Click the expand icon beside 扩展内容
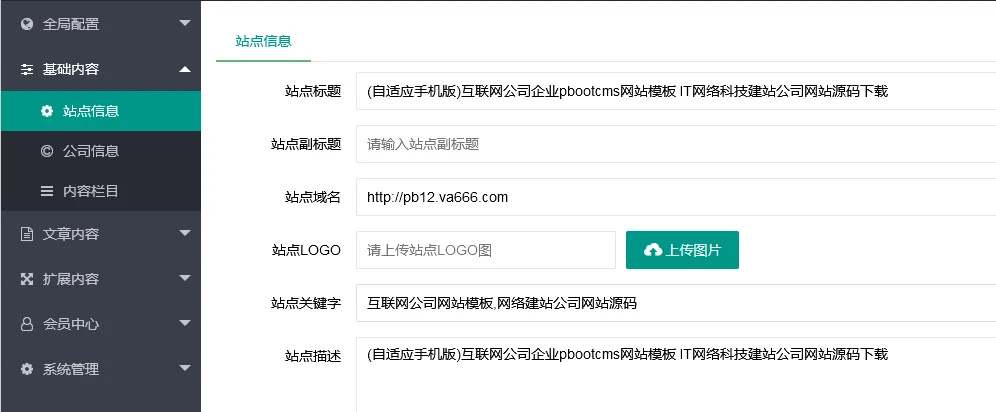 pos(27,279)
